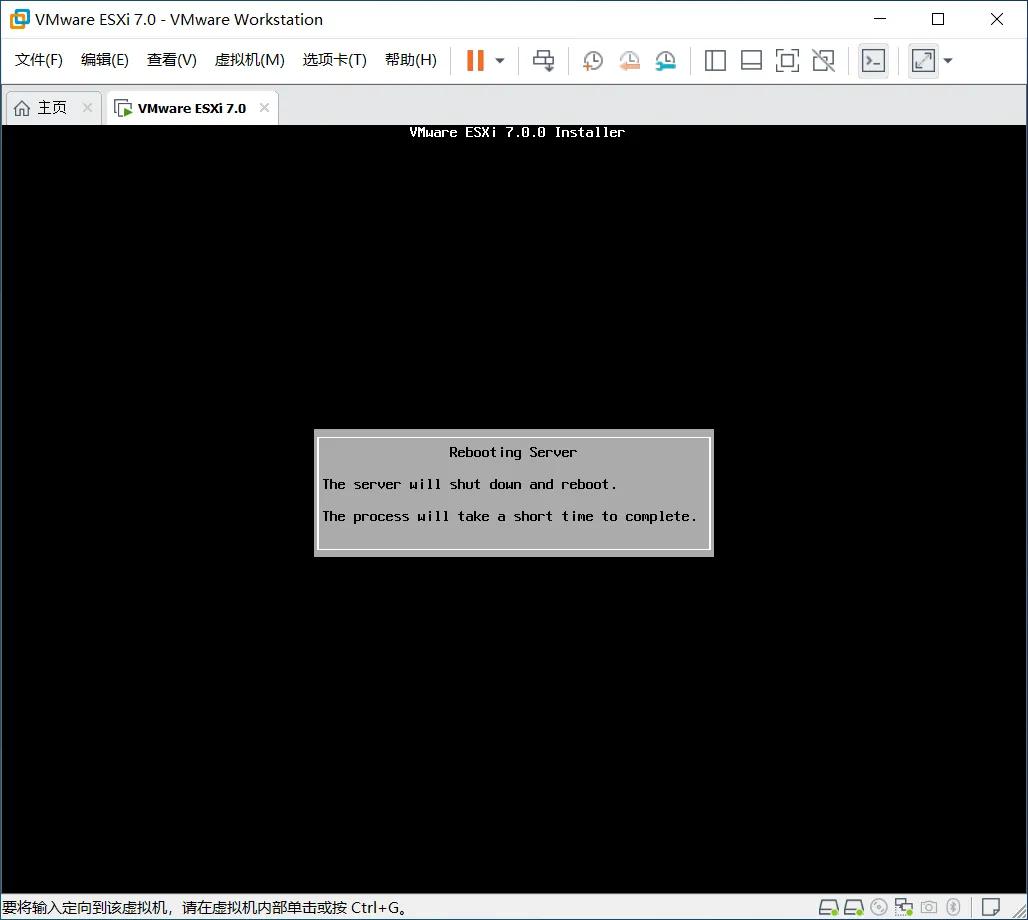Take a snapshot of the virtual machine

tap(592, 60)
